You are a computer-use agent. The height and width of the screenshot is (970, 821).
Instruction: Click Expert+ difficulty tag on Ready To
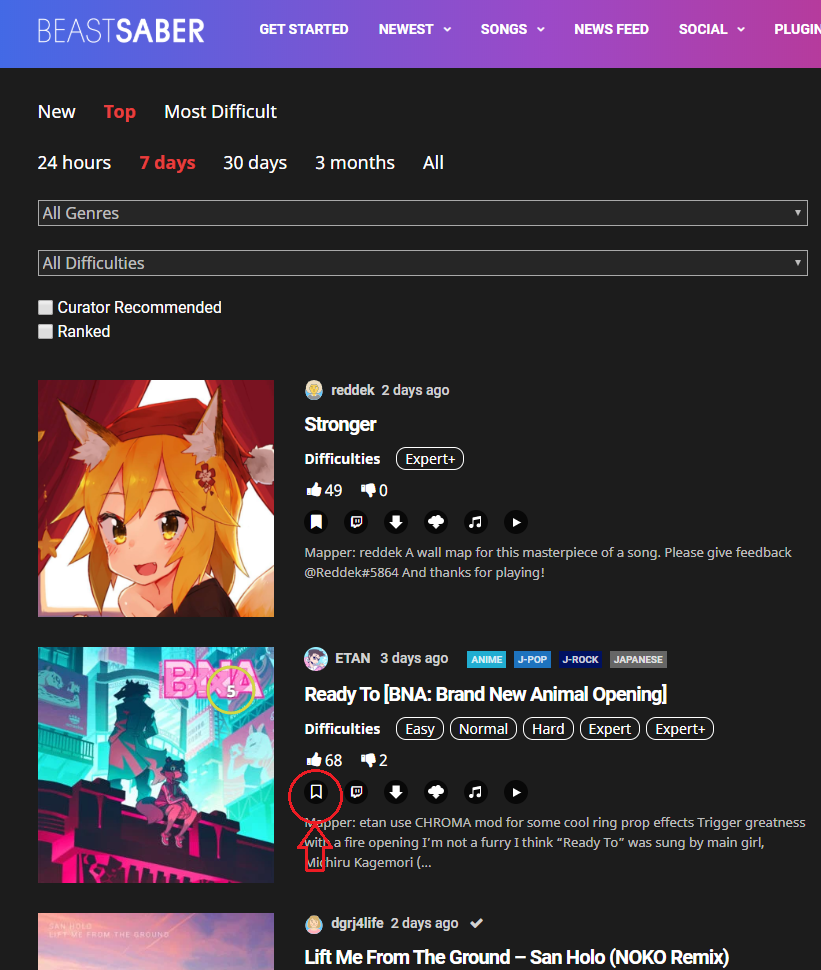(680, 729)
